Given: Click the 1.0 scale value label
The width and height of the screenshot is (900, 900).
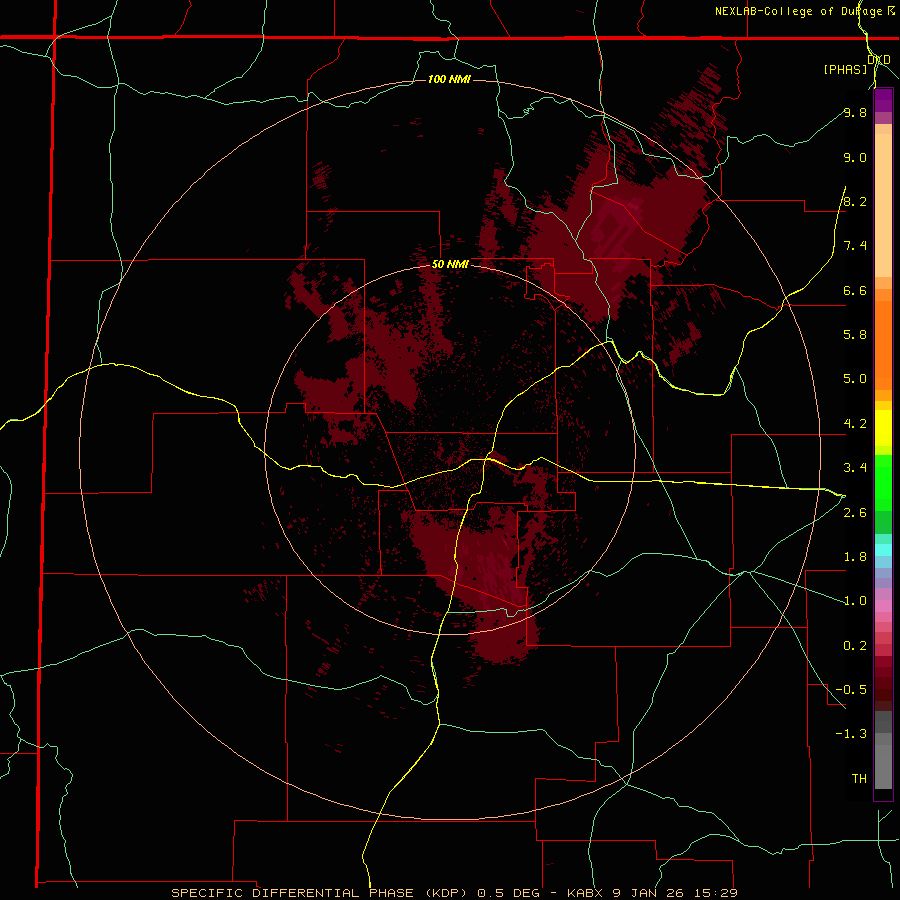Looking at the screenshot, I should [x=855, y=601].
